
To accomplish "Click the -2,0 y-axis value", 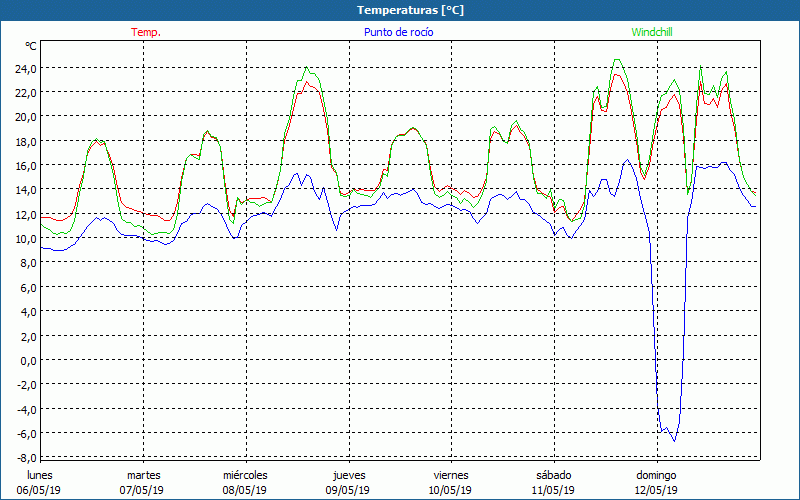I will pyautogui.click(x=26, y=385).
